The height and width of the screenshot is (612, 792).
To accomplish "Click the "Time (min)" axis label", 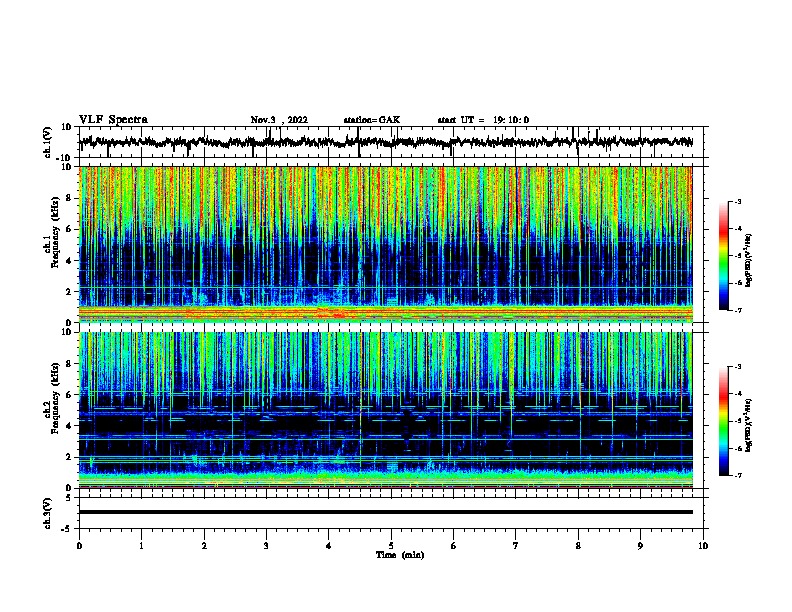I will (x=400, y=555).
